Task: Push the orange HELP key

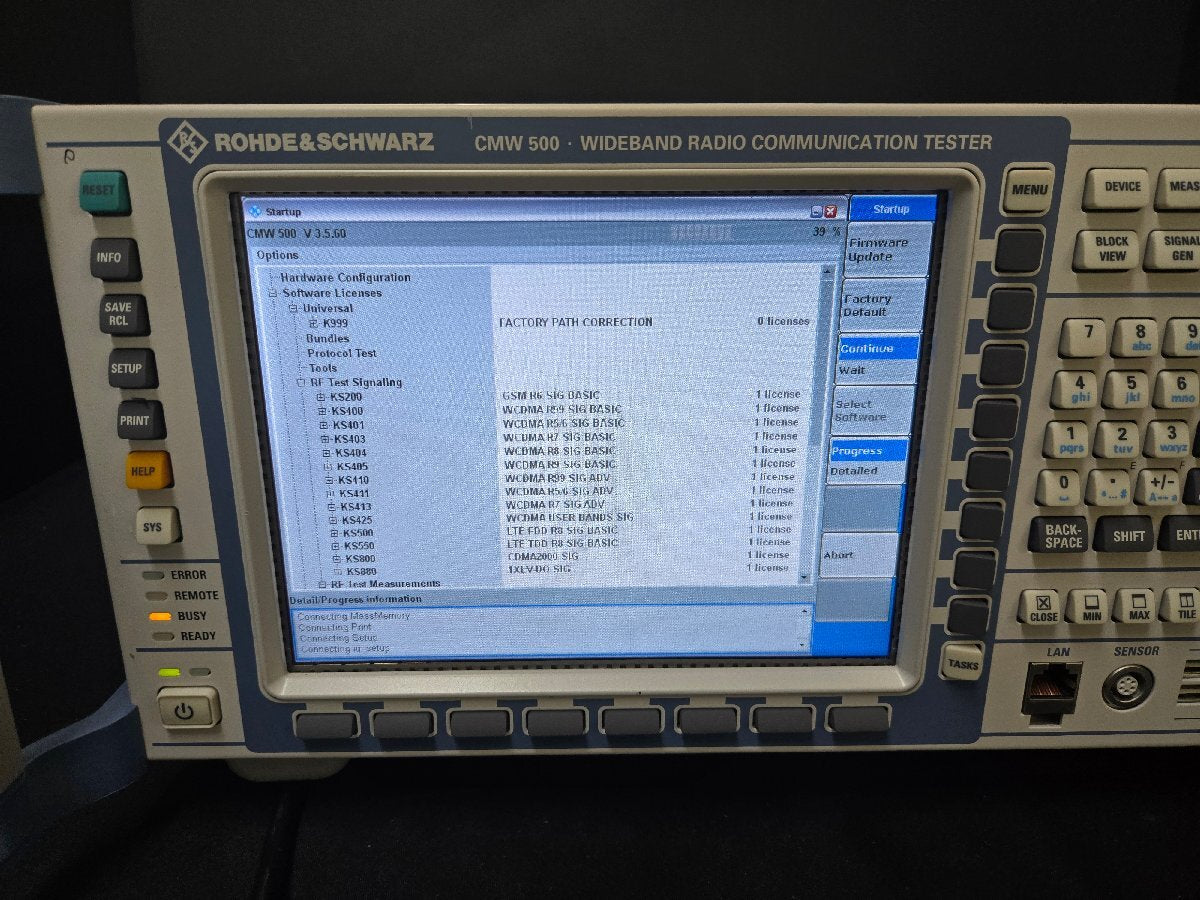Action: 148,470
